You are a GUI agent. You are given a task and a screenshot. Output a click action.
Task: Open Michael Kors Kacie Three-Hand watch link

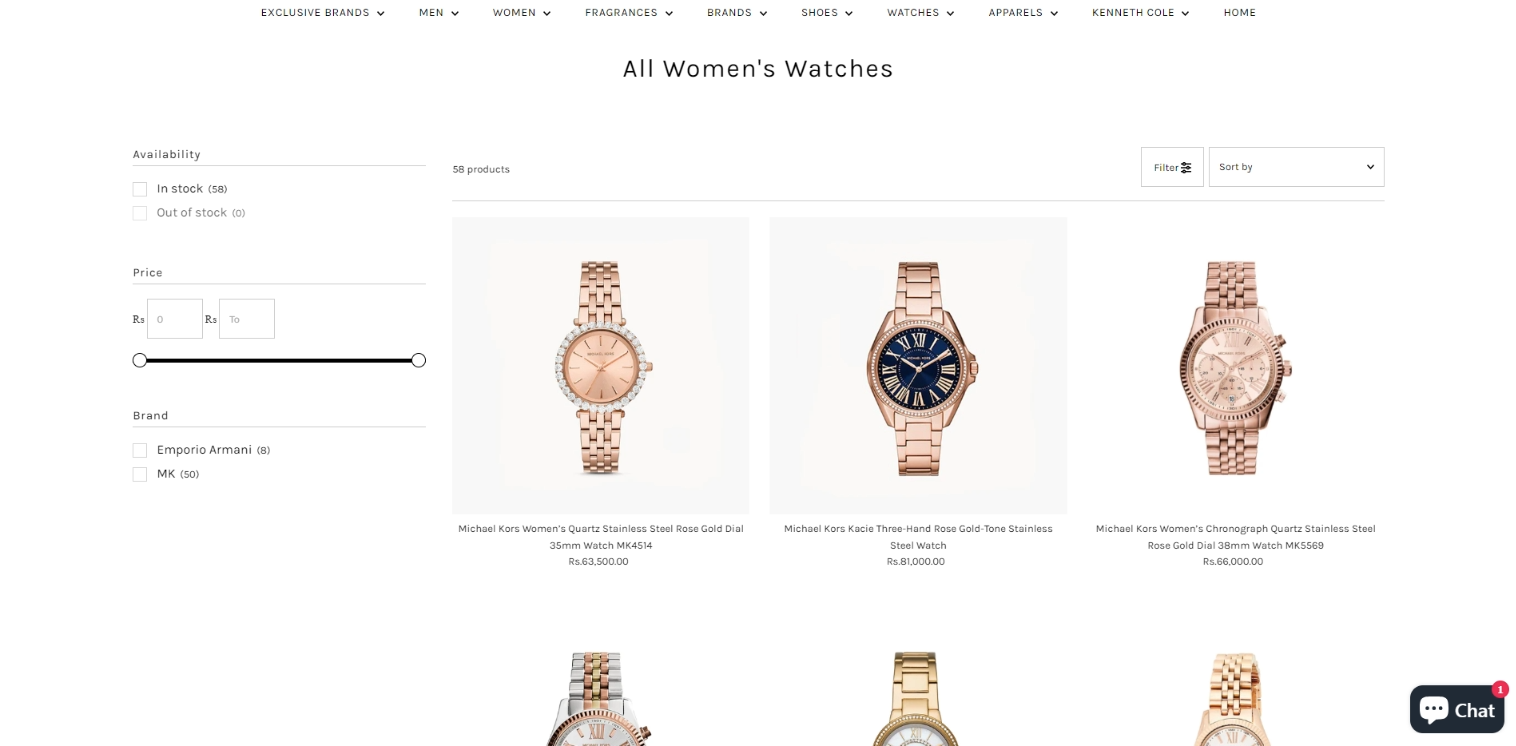pyautogui.click(x=918, y=537)
